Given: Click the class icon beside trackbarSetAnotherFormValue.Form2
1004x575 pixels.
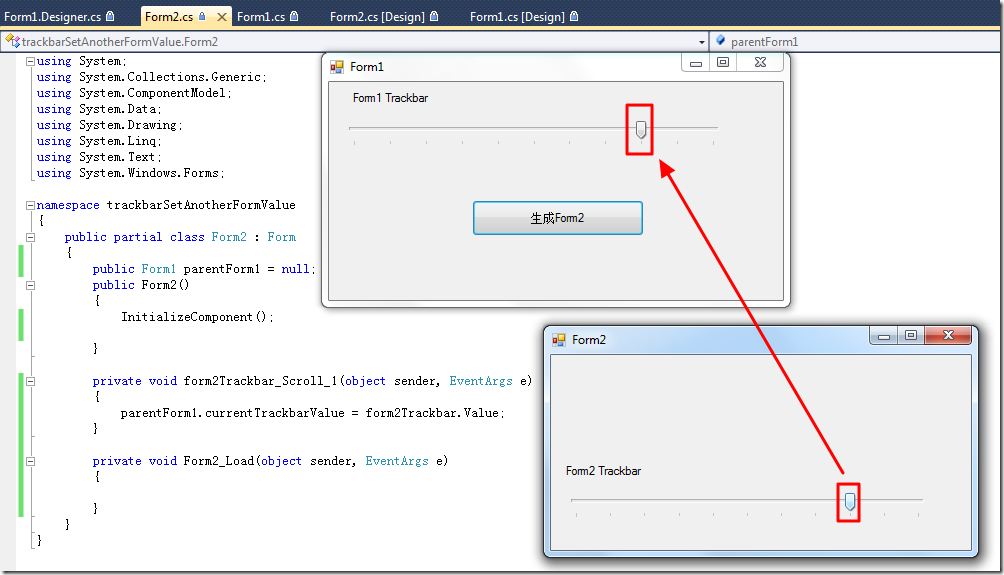Looking at the screenshot, I should click(12, 42).
